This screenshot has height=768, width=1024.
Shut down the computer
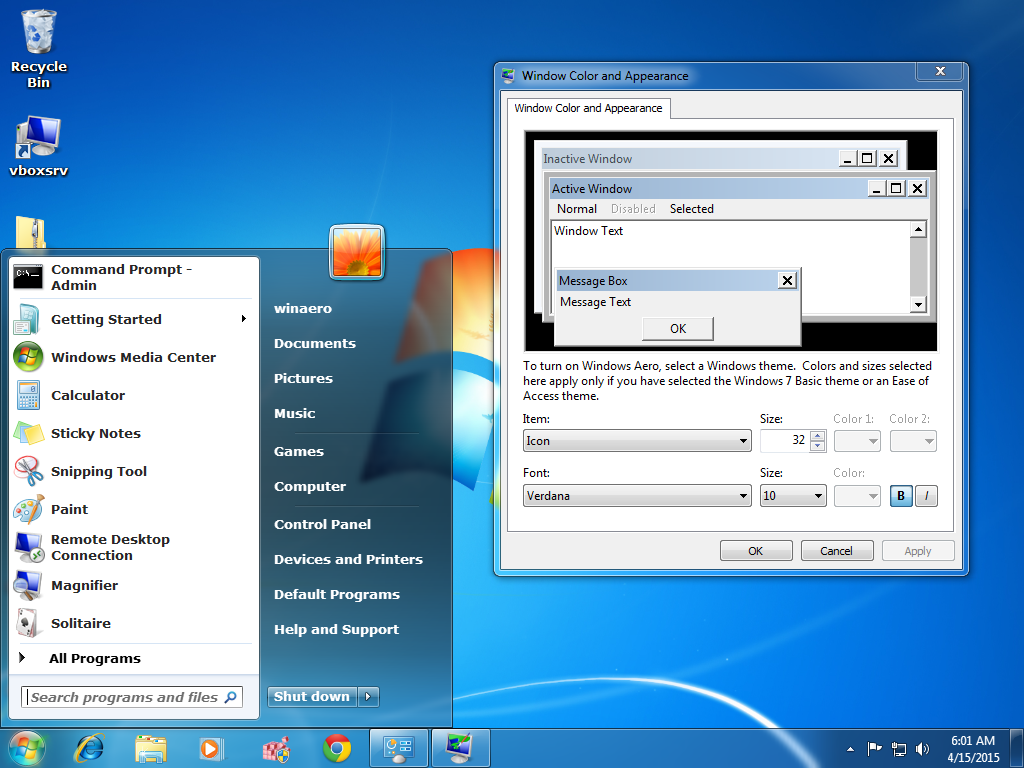[311, 696]
